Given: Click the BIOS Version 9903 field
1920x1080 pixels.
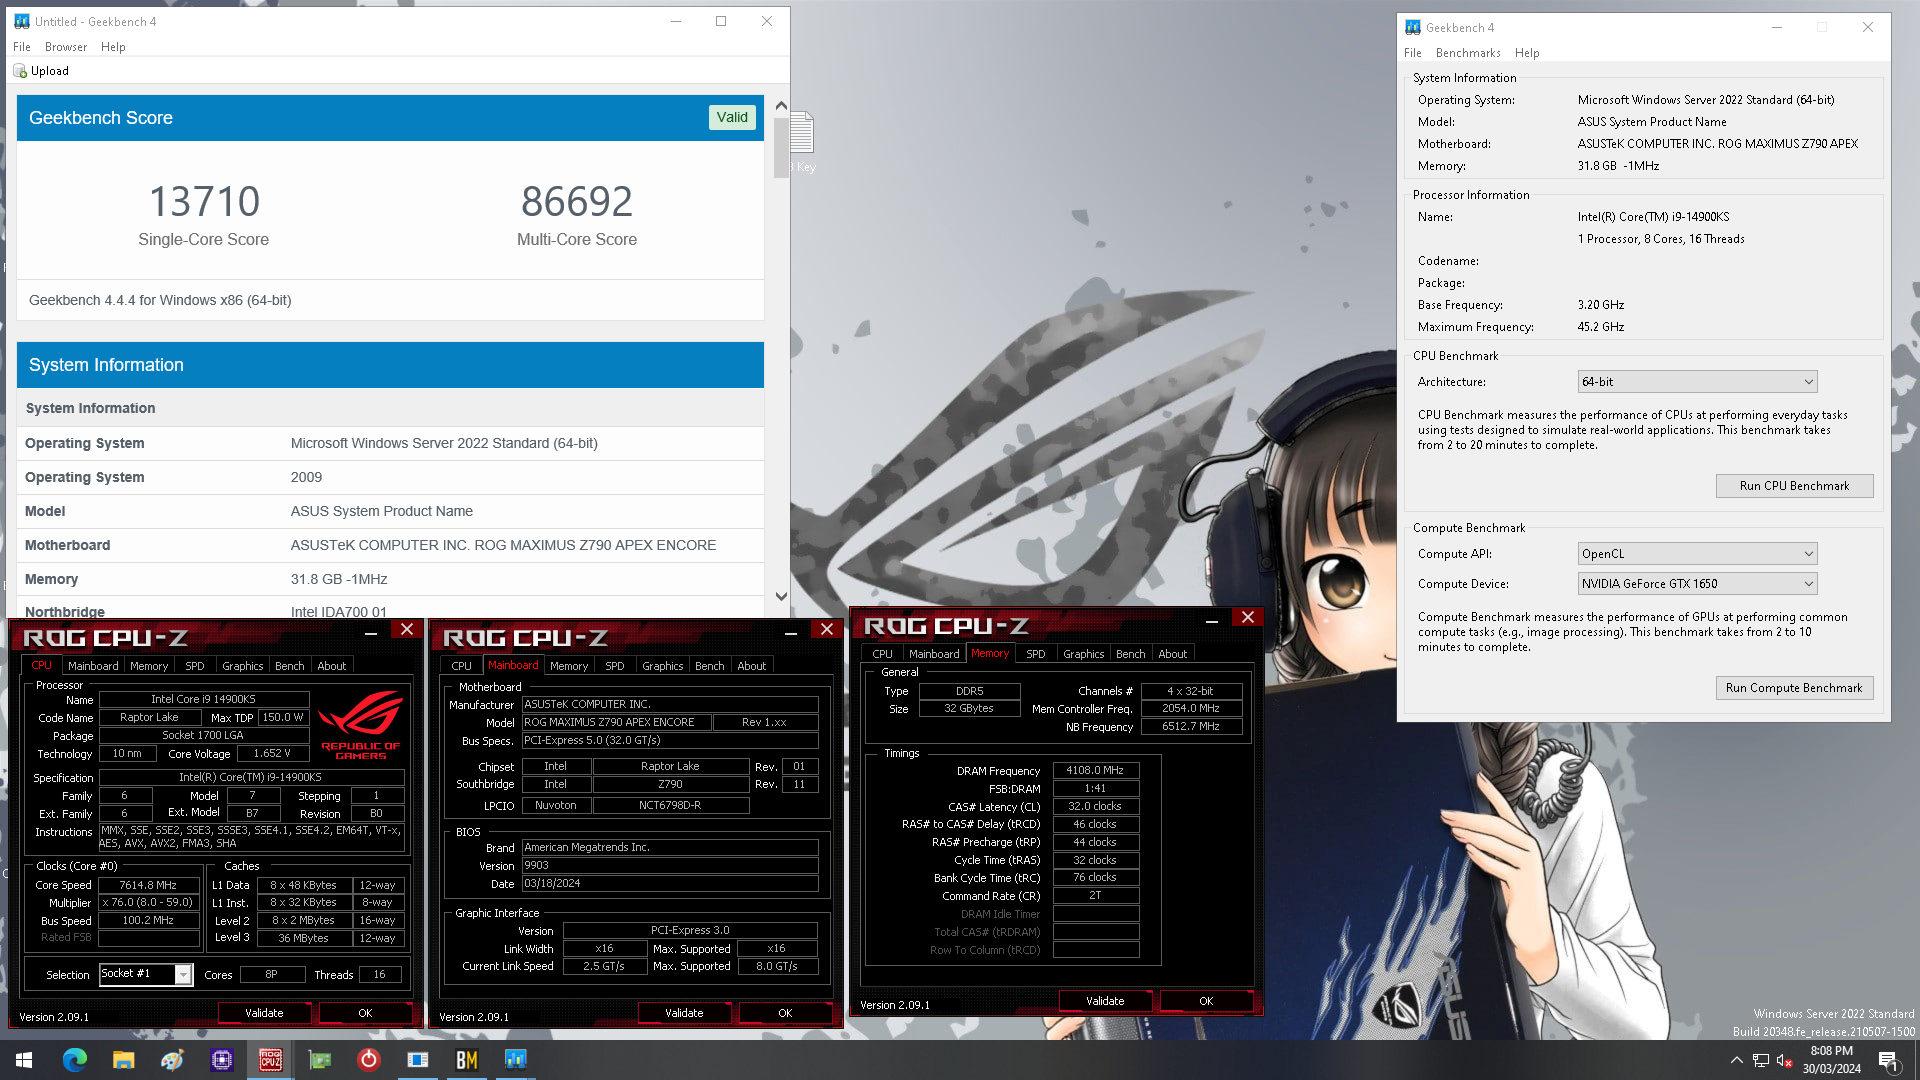Looking at the screenshot, I should [670, 866].
